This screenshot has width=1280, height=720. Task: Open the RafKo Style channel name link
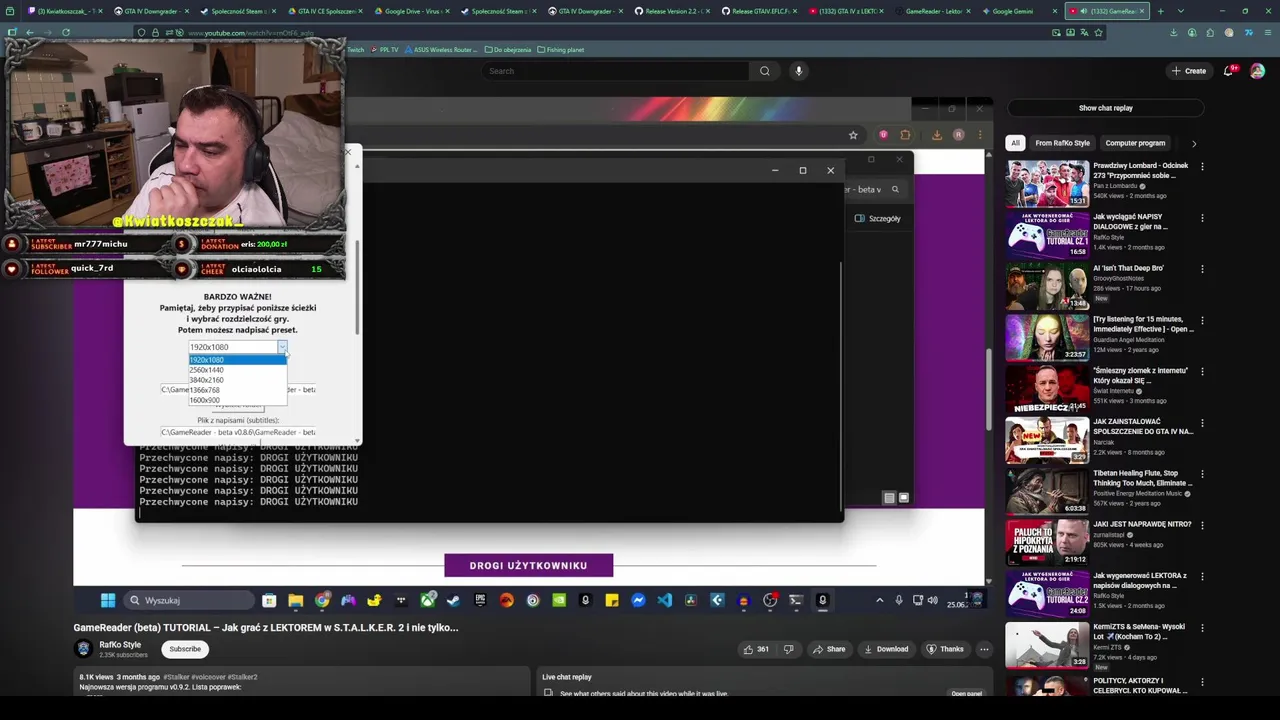[120, 645]
